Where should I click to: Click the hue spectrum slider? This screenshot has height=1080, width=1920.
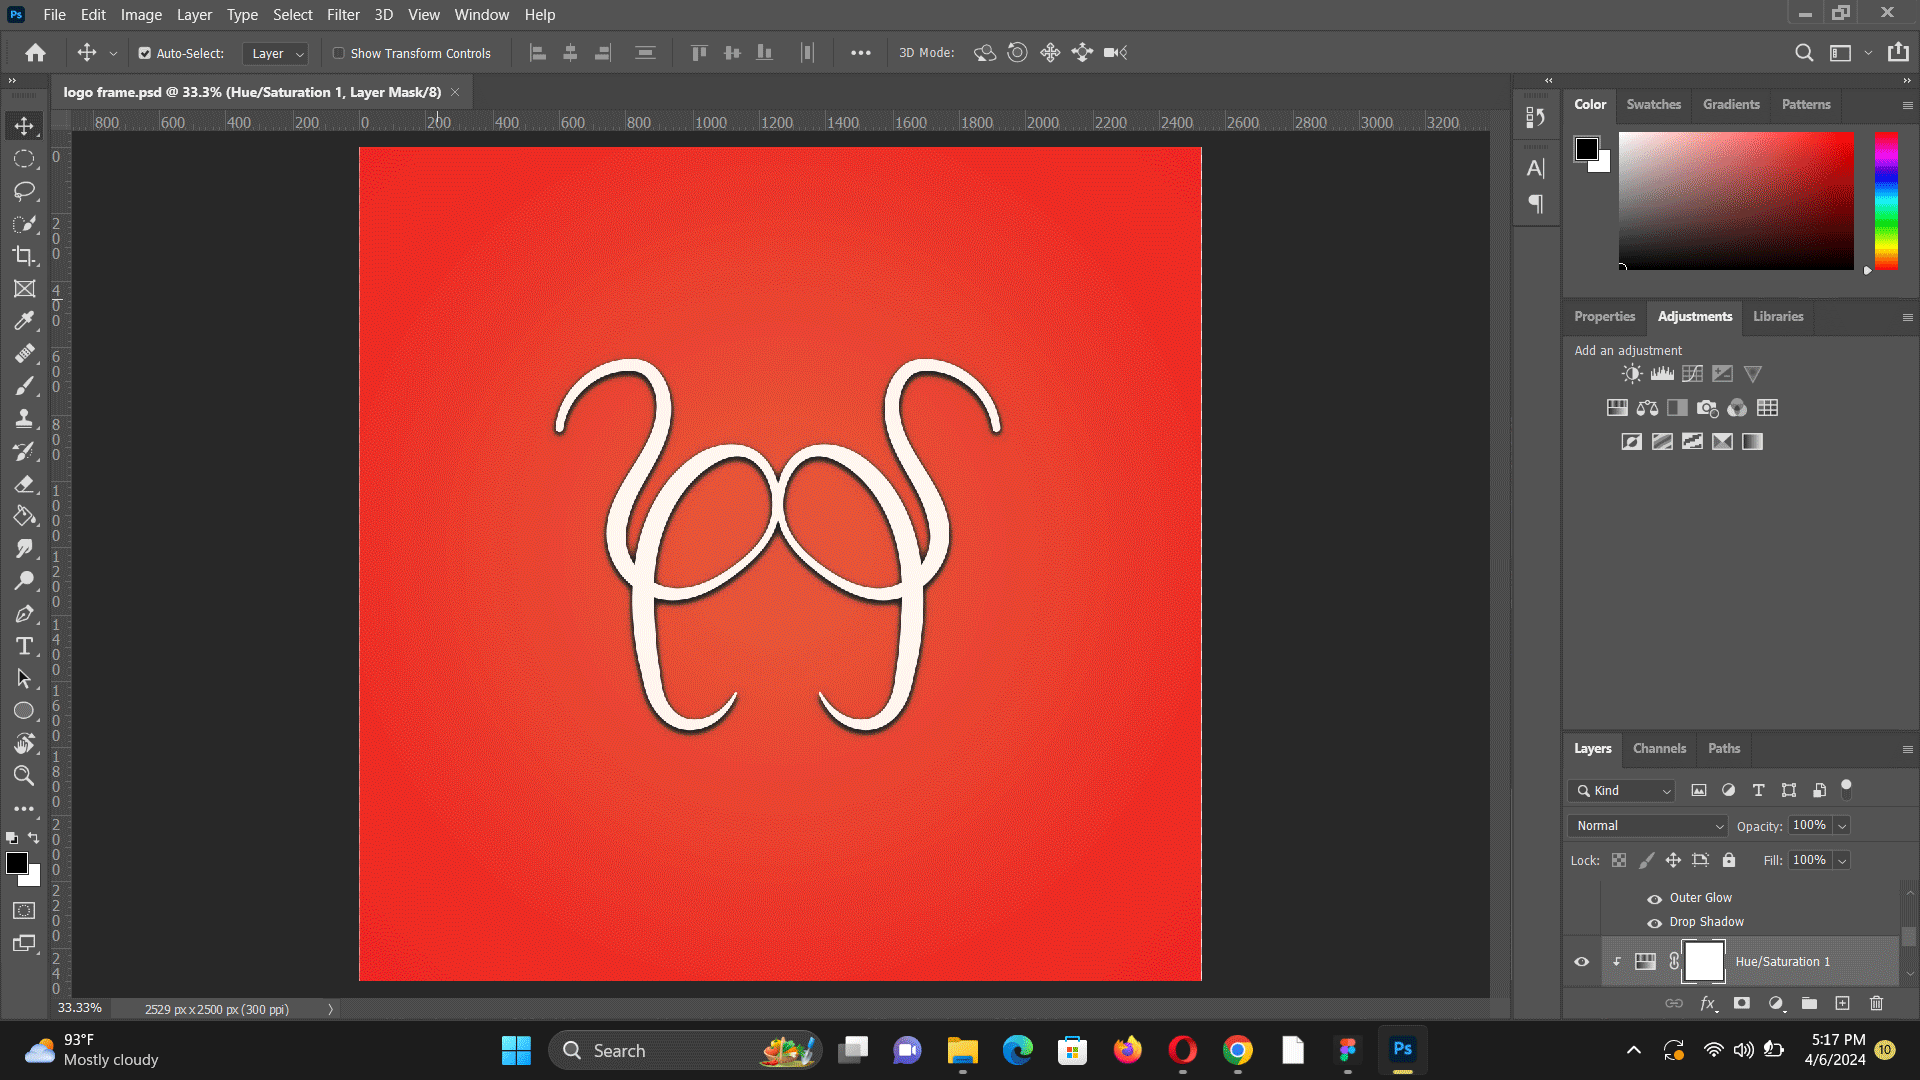pos(1886,201)
